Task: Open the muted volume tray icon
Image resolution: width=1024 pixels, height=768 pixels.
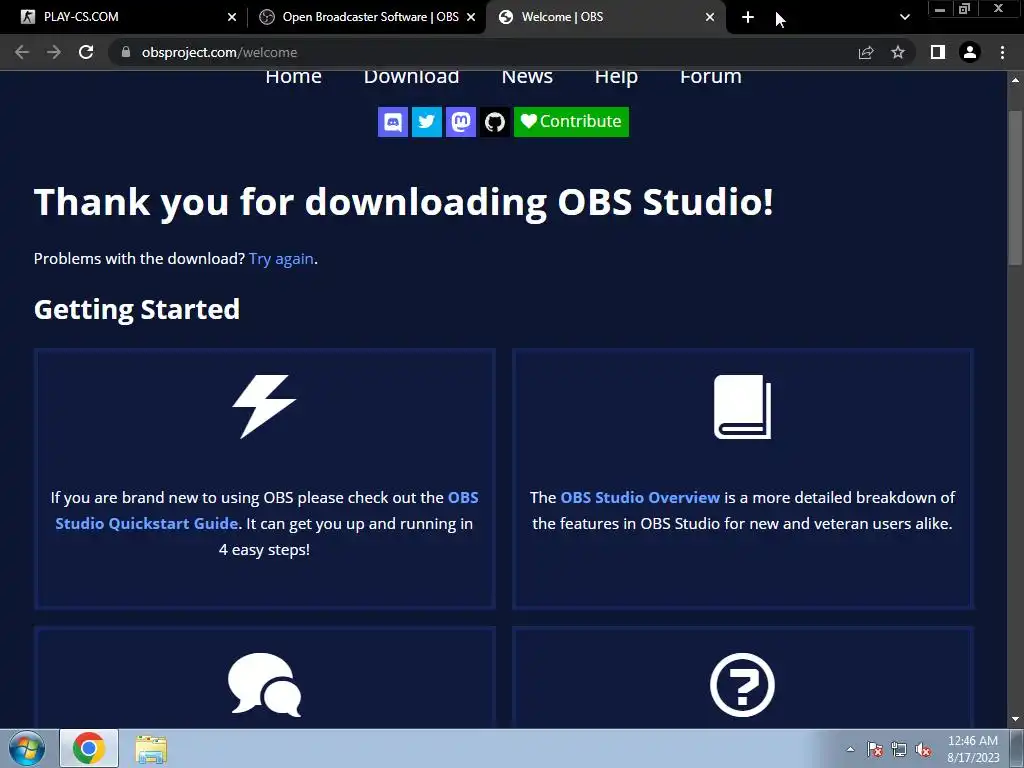Action: 923,750
